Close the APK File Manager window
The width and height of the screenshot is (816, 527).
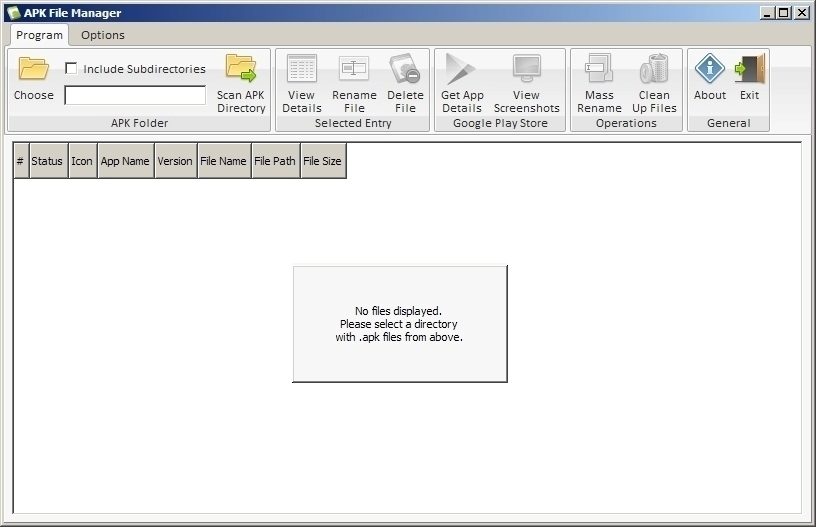tap(802, 13)
